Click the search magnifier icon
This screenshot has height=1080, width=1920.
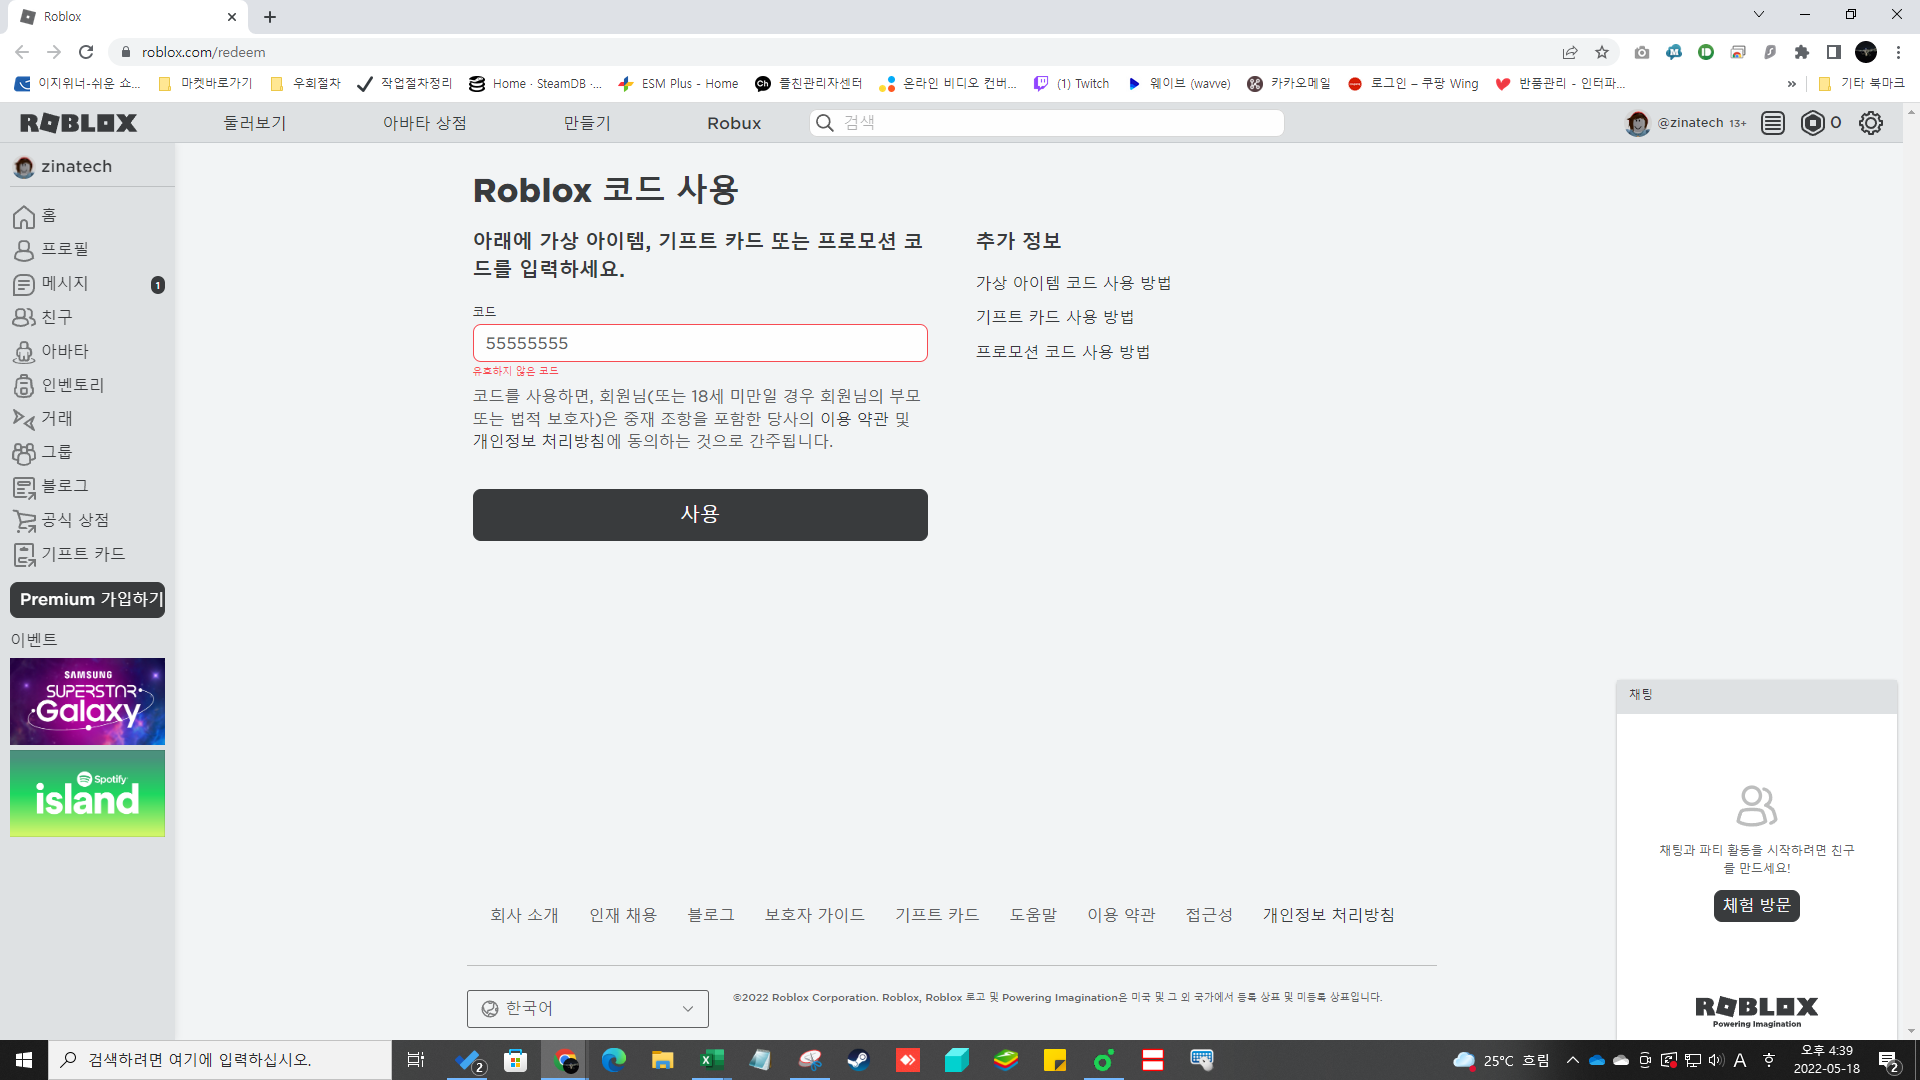tap(825, 123)
